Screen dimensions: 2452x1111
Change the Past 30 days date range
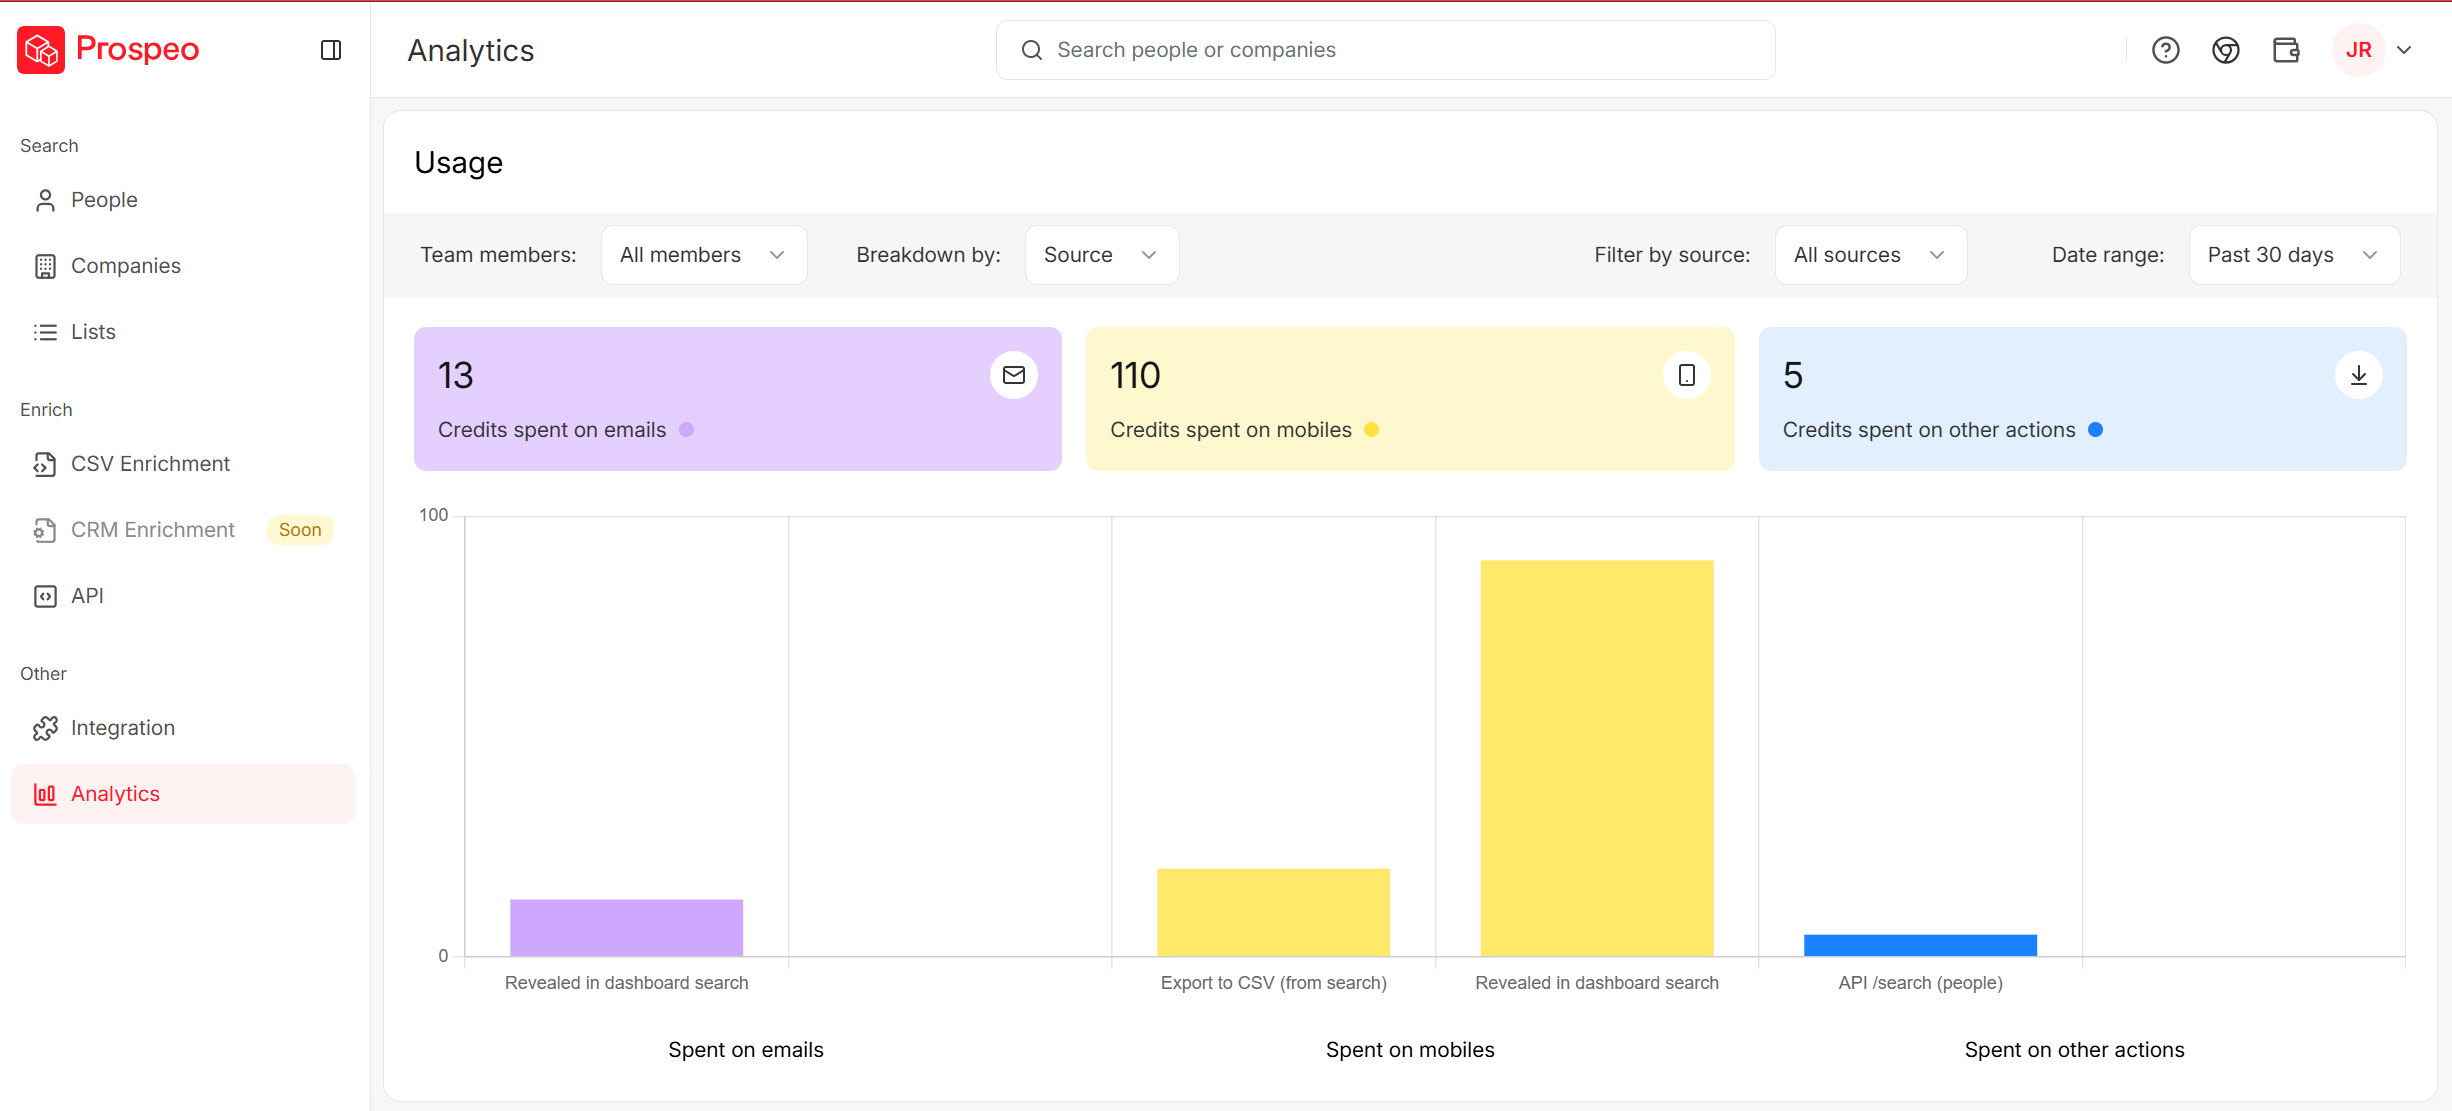coord(2293,255)
